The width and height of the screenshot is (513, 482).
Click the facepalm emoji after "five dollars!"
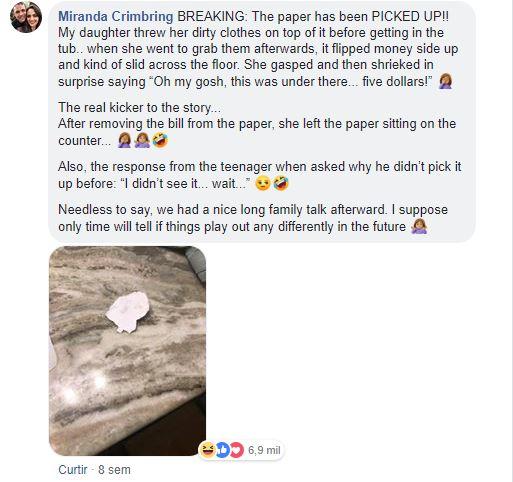point(445,82)
